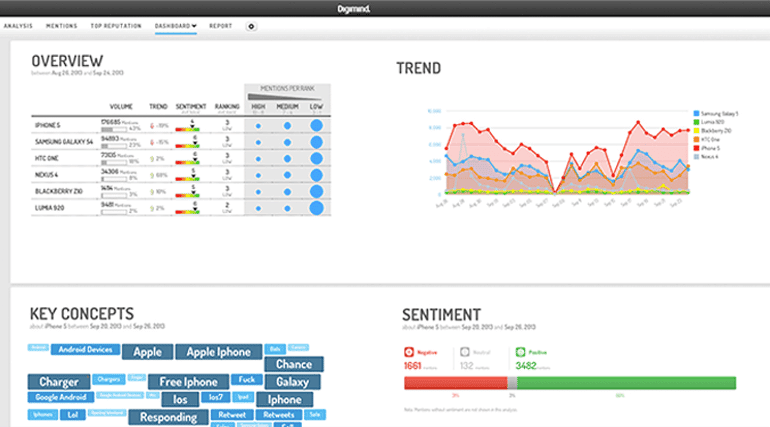Select the iPhone 5 row name

tap(48, 126)
